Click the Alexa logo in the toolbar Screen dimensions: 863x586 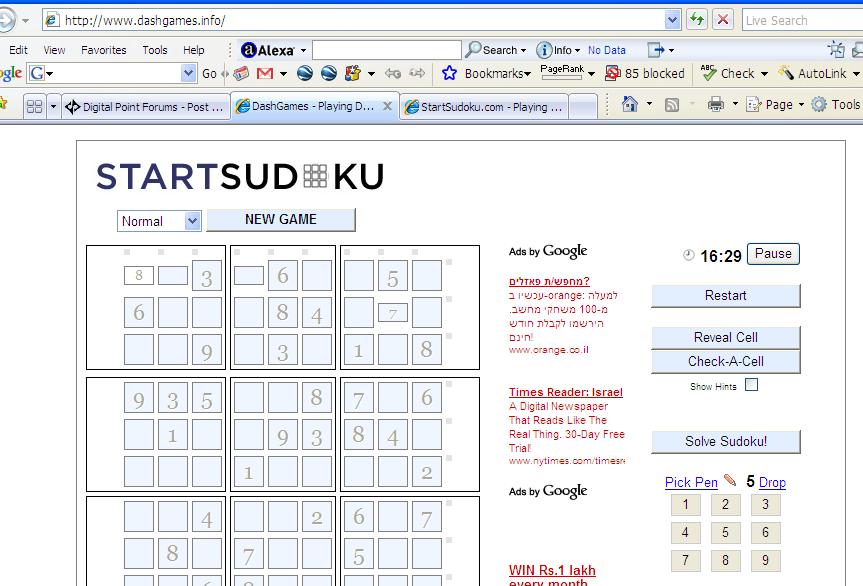267,50
